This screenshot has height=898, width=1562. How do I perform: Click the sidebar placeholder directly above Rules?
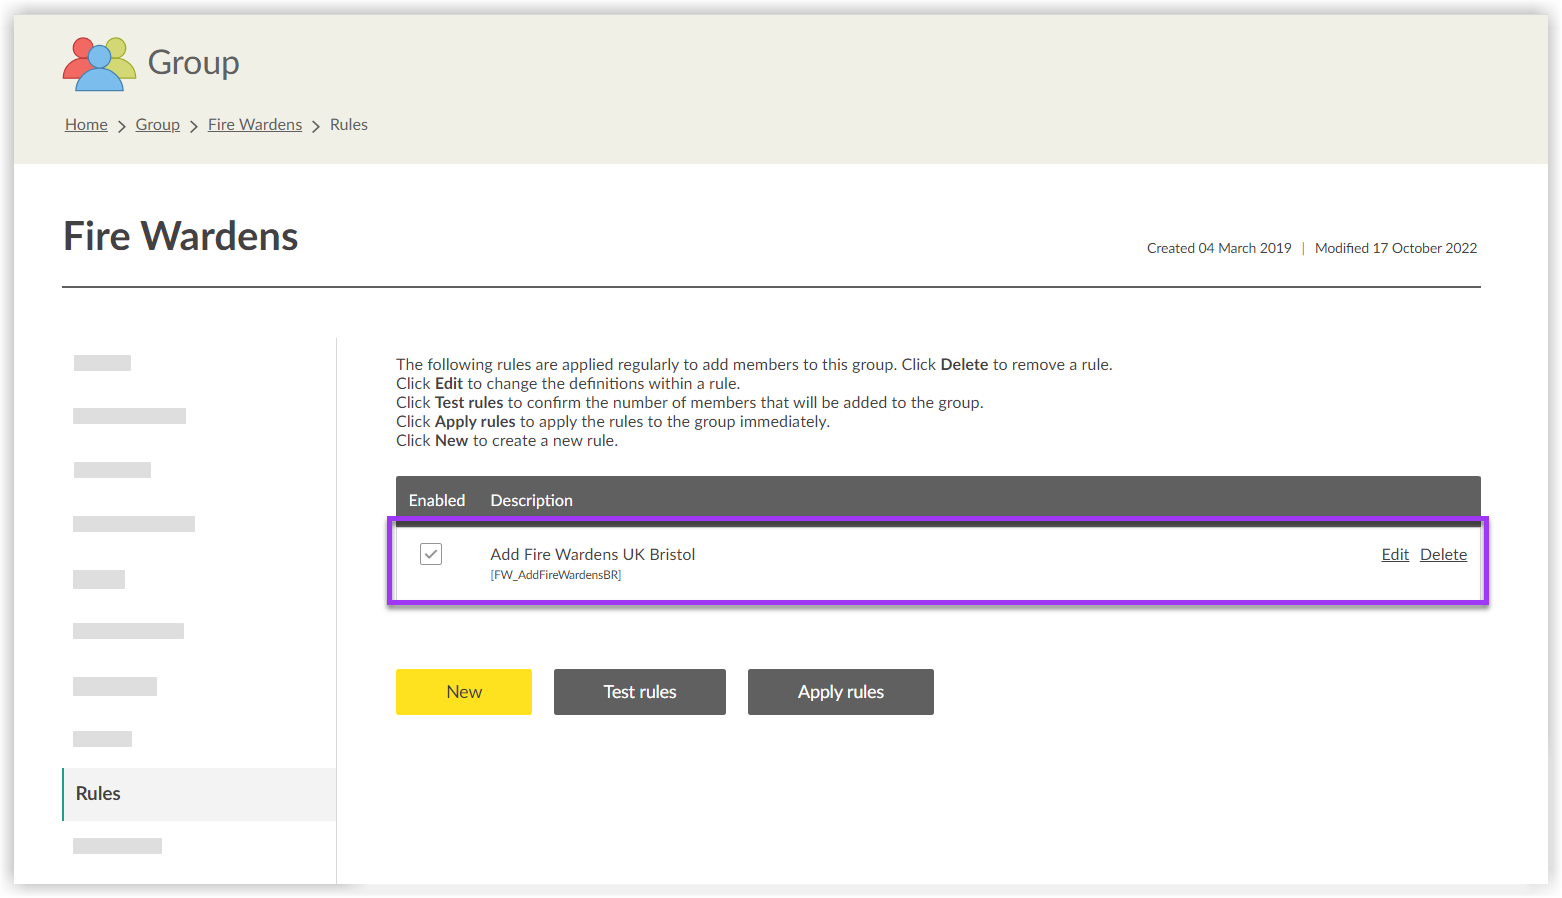pyautogui.click(x=102, y=739)
